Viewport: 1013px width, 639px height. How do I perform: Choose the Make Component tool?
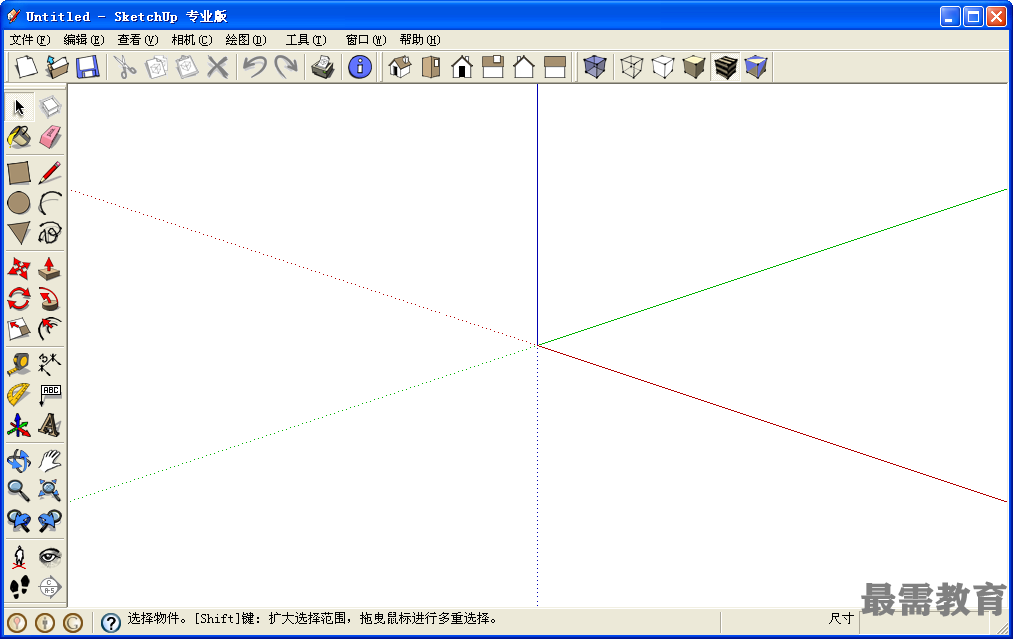click(x=50, y=107)
